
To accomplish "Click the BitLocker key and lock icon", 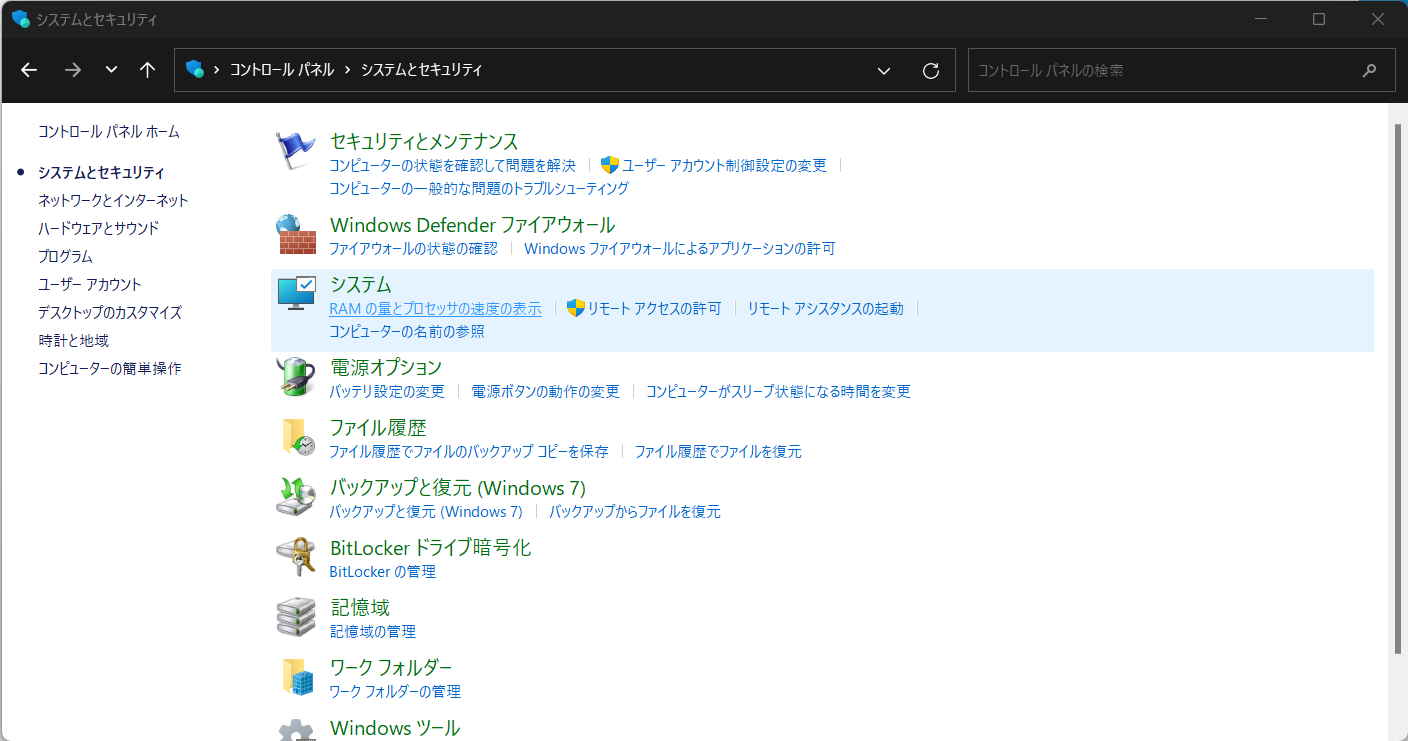I will click(x=295, y=557).
